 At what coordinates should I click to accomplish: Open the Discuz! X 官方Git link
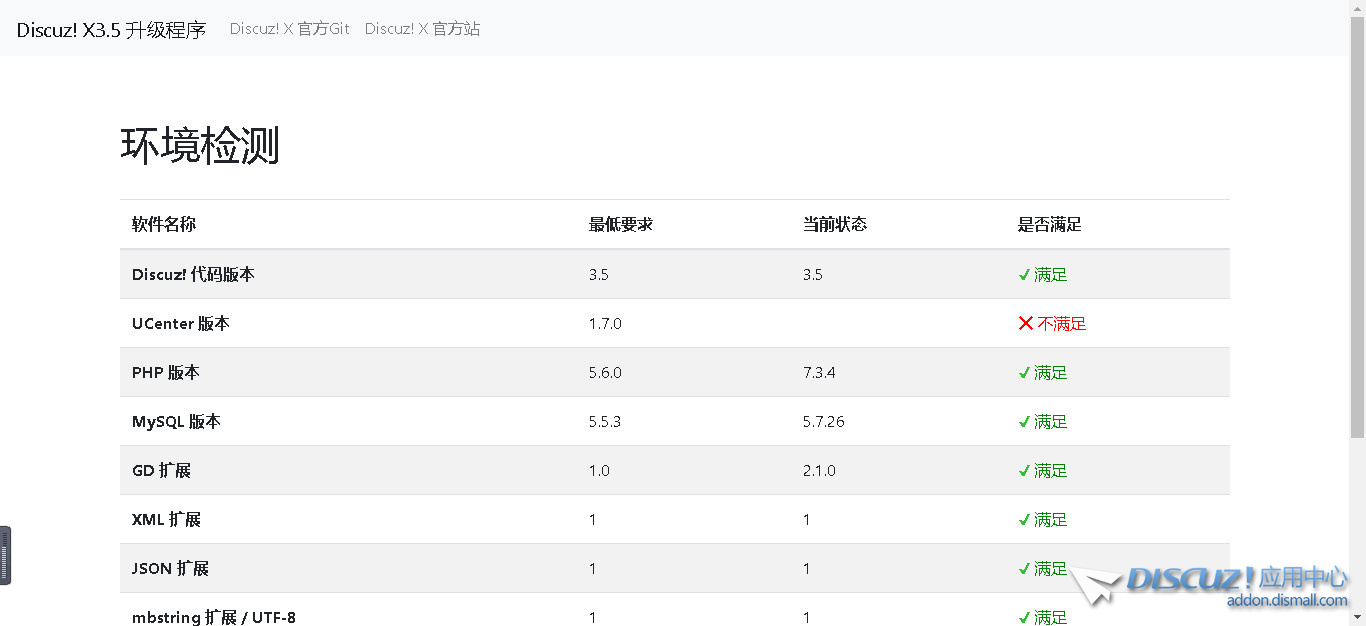tap(289, 28)
